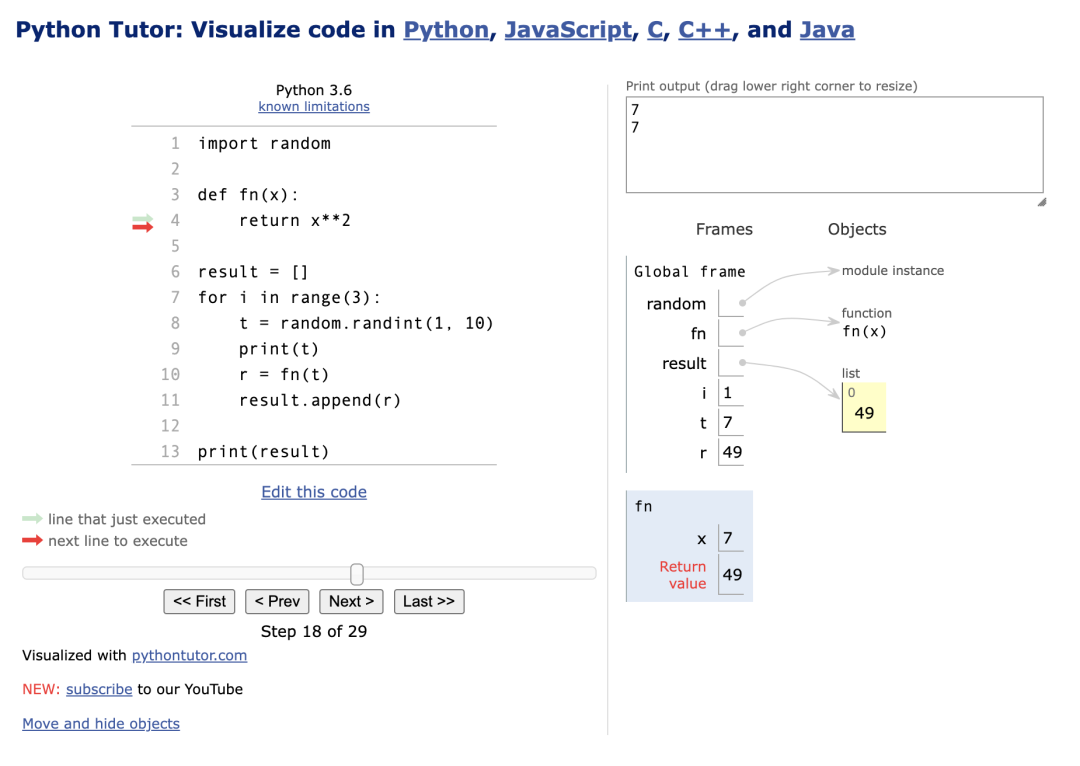
Task: Step back with the < Prev button
Action: [277, 601]
